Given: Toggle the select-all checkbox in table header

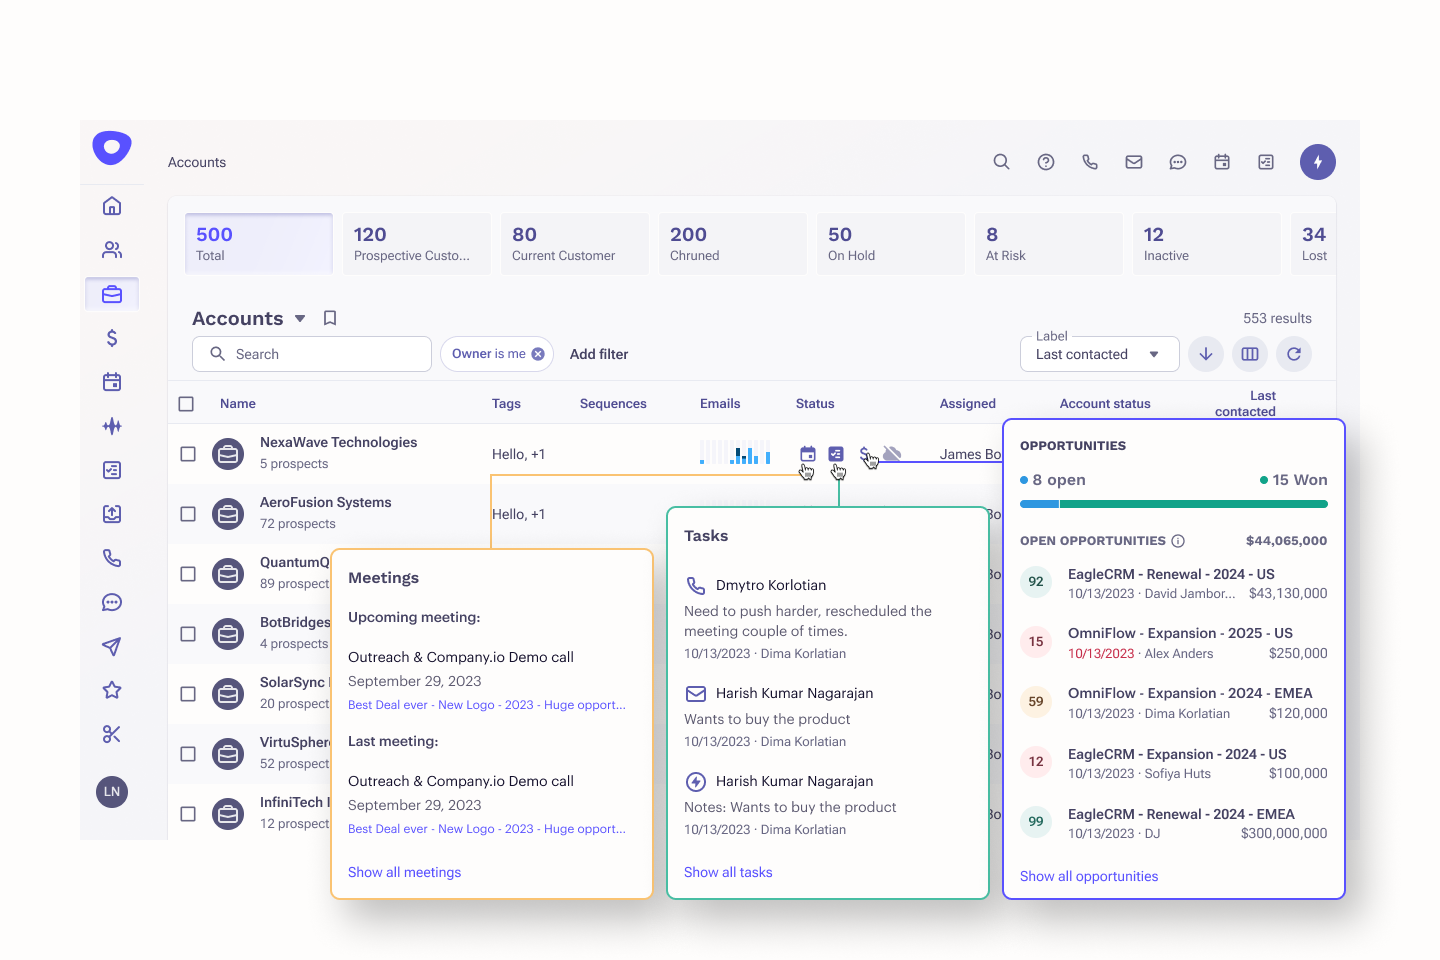Looking at the screenshot, I should 186,404.
